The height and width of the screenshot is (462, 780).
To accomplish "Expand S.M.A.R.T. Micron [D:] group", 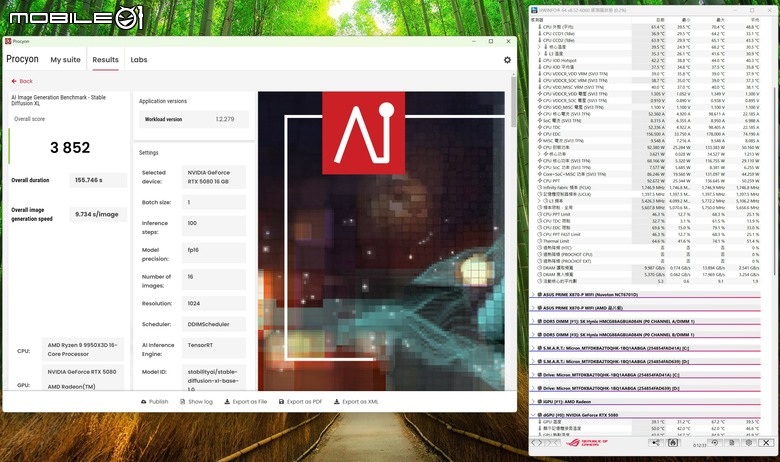I will click(533, 362).
